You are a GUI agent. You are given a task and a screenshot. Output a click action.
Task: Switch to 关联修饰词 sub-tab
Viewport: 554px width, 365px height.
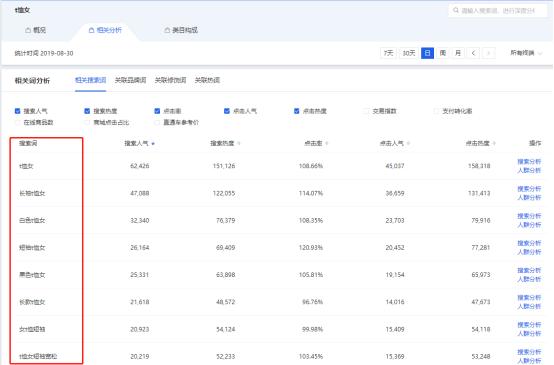[170, 80]
